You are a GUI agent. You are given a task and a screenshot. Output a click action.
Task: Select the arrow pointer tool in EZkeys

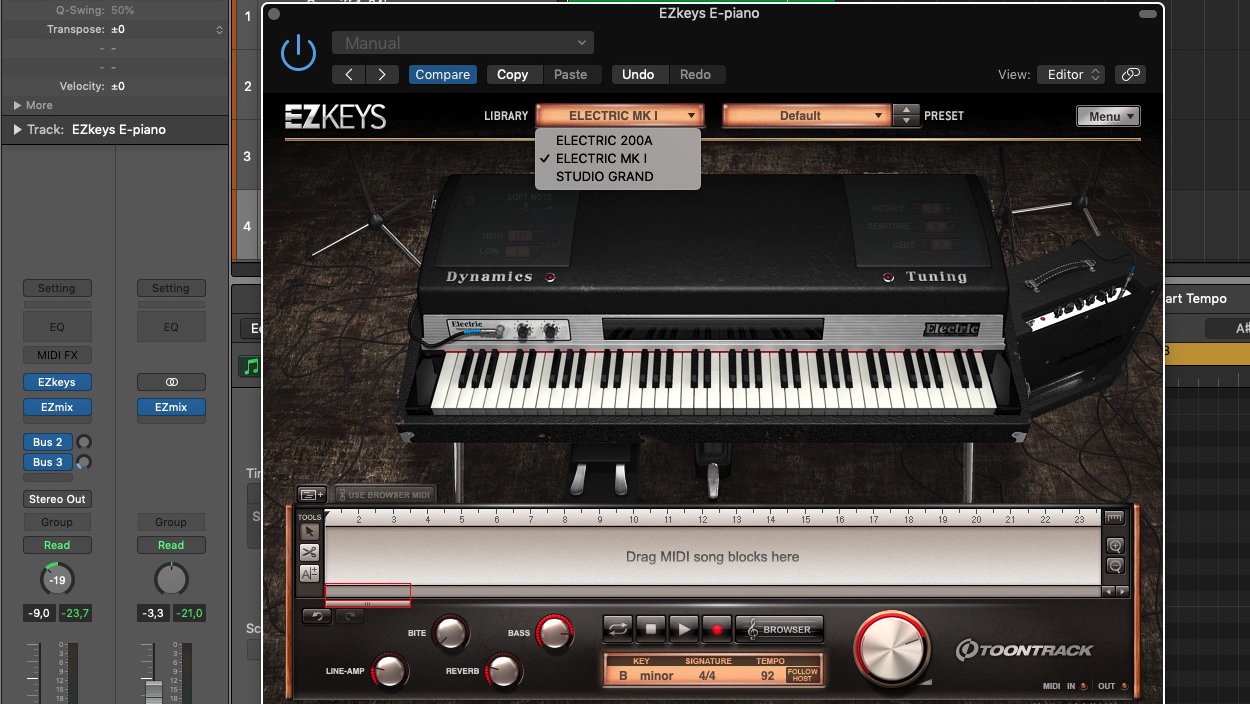pyautogui.click(x=309, y=531)
